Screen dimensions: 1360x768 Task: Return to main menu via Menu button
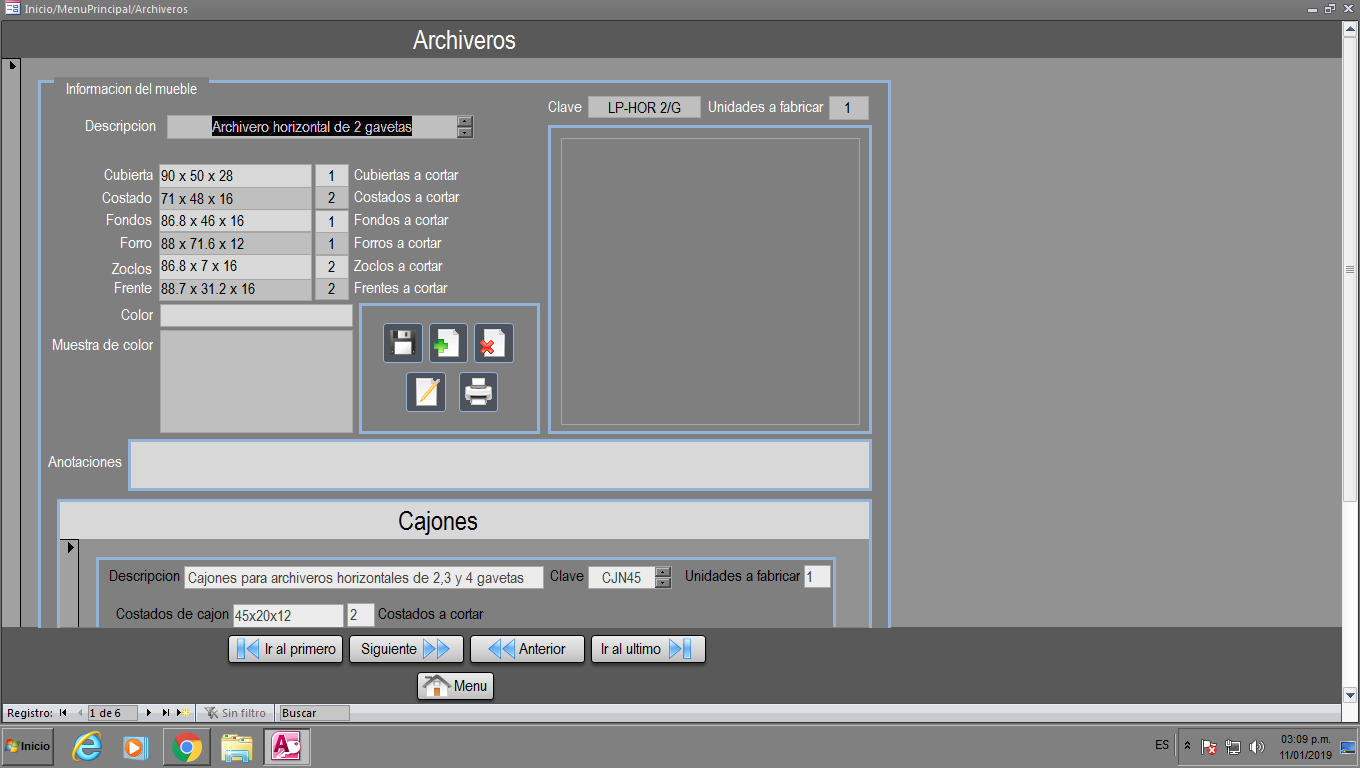point(455,686)
